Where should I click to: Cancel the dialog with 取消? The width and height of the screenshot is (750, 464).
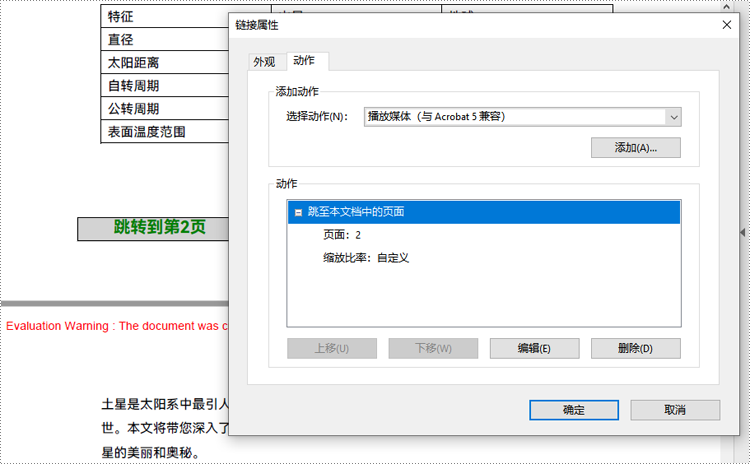click(675, 410)
